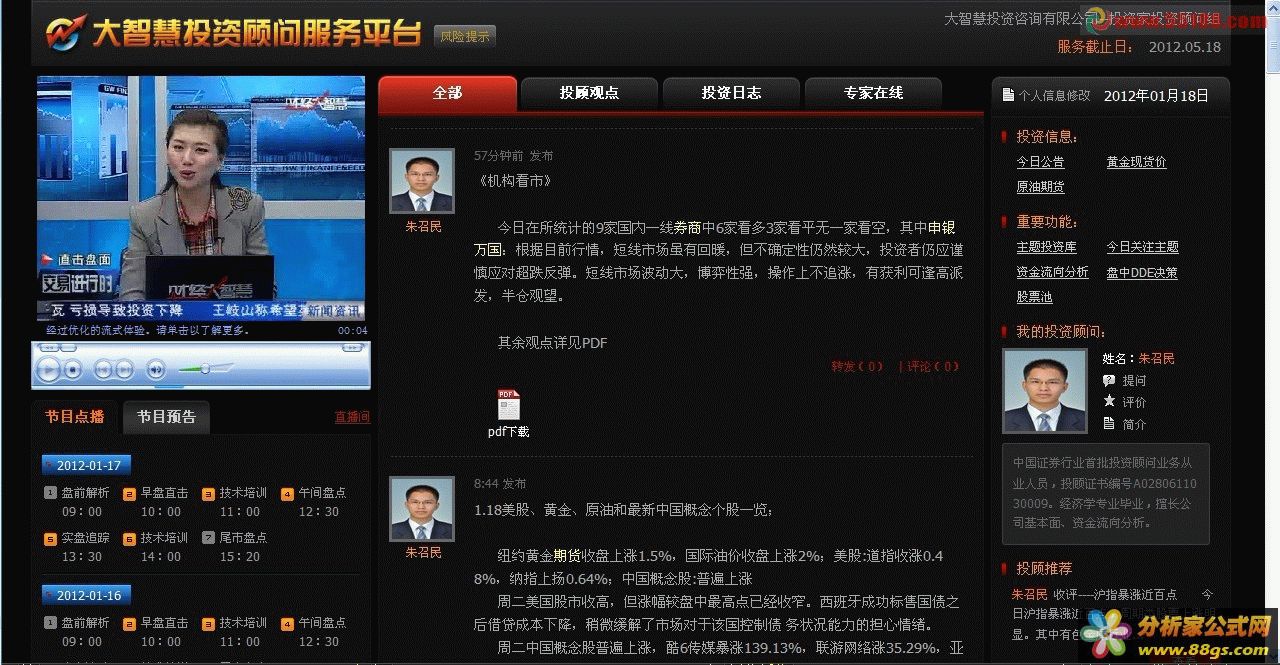Select the 全部 tab

point(447,93)
